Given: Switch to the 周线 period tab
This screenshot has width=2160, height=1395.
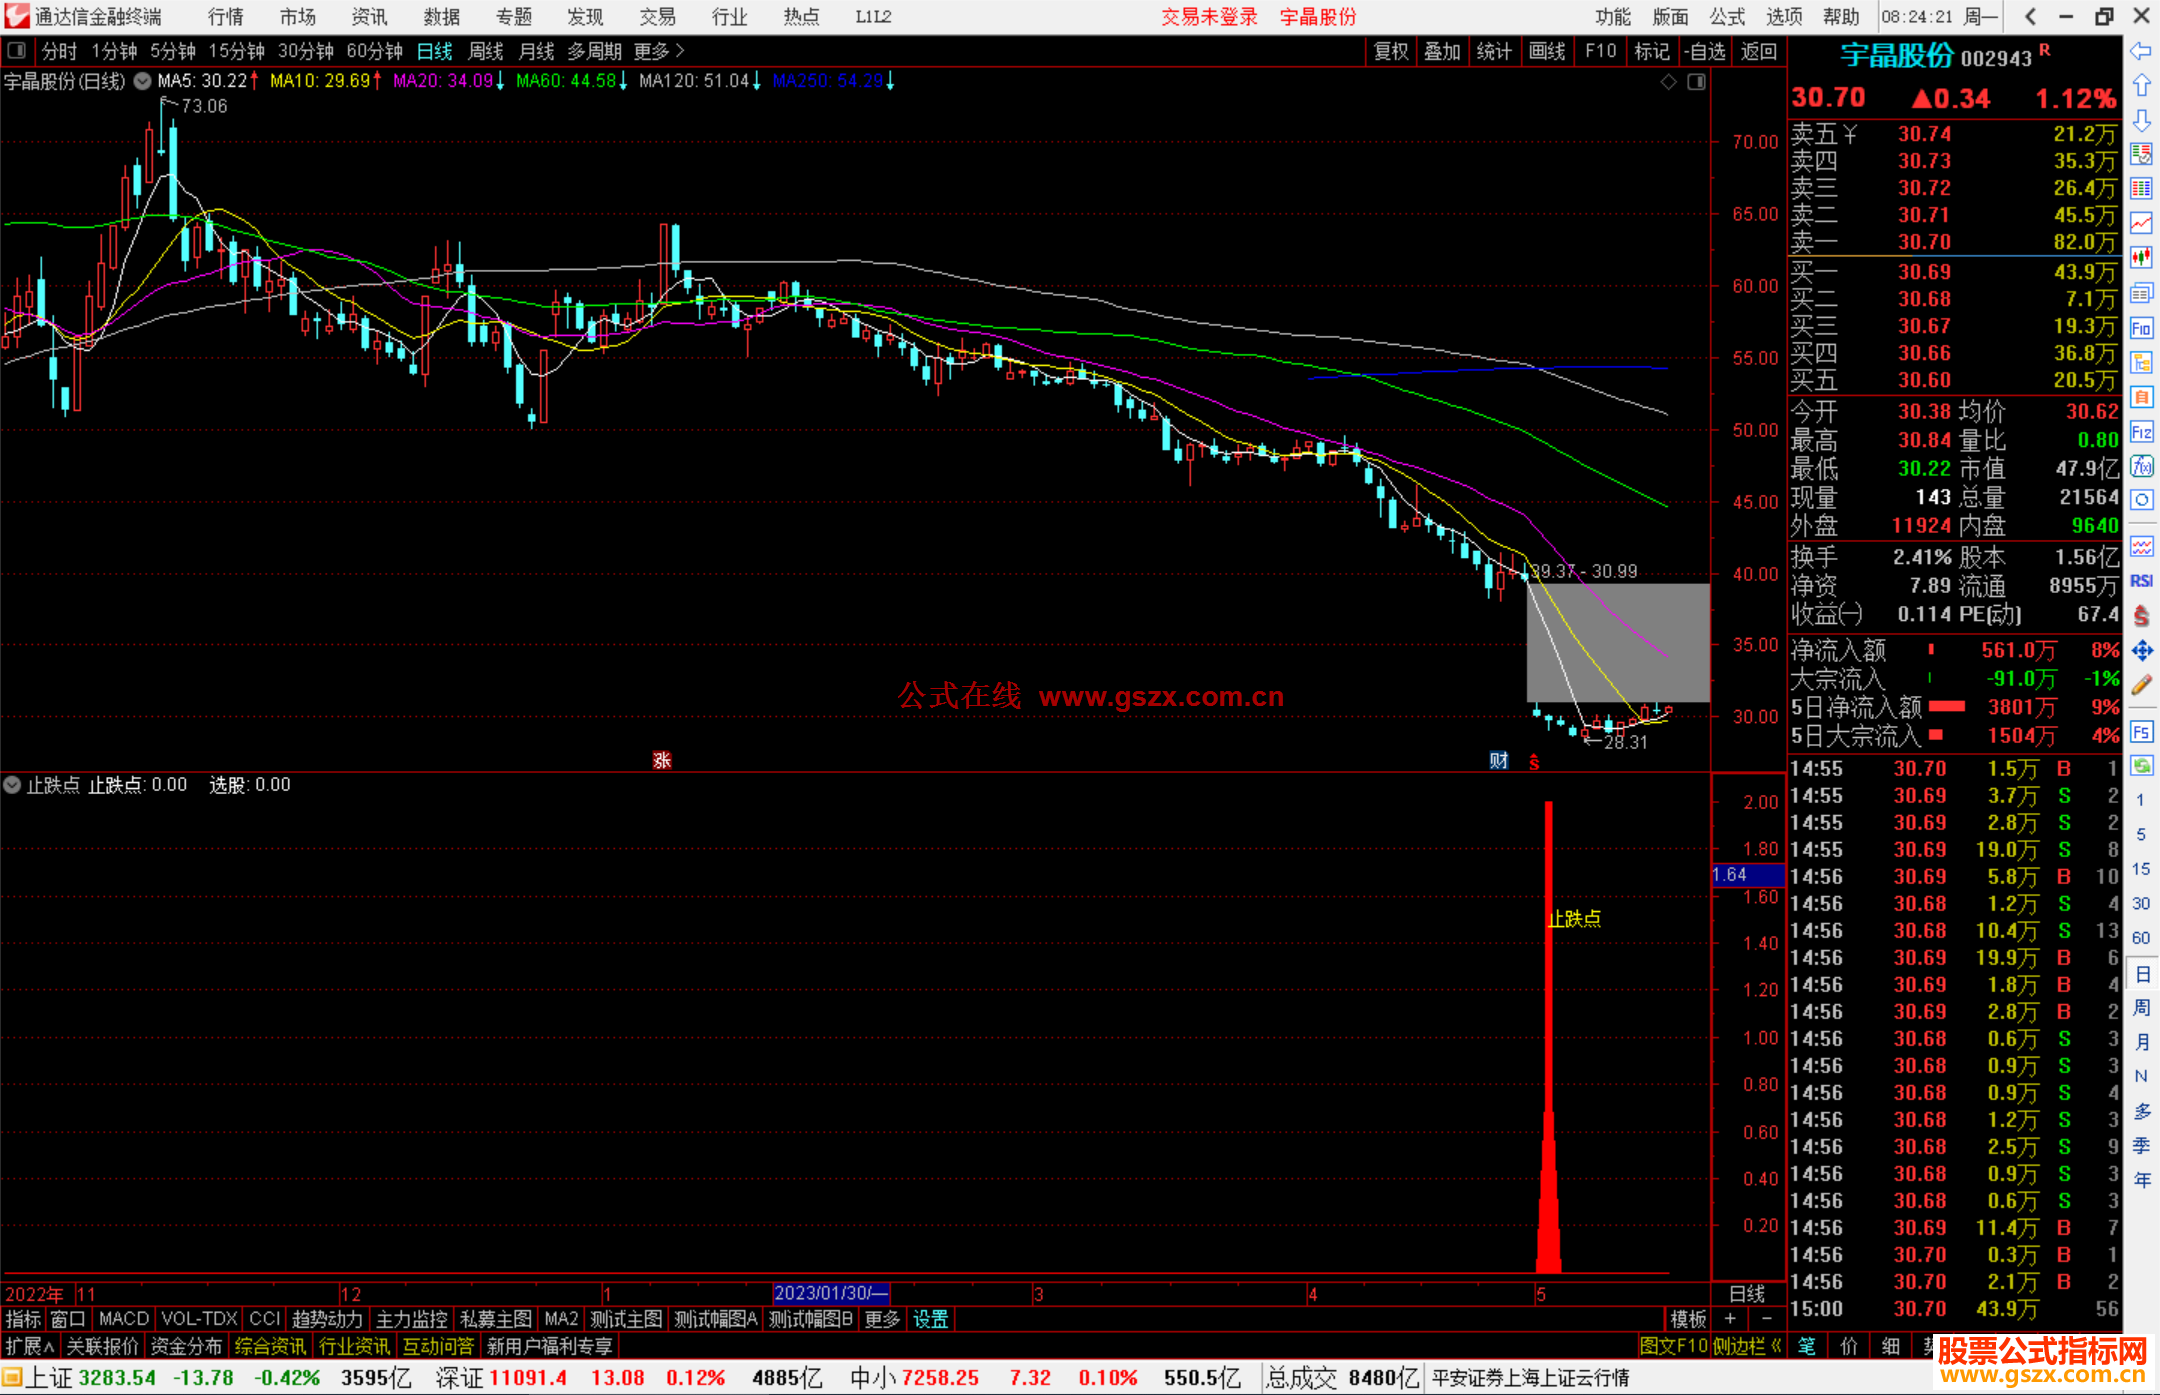Looking at the screenshot, I should tap(485, 50).
